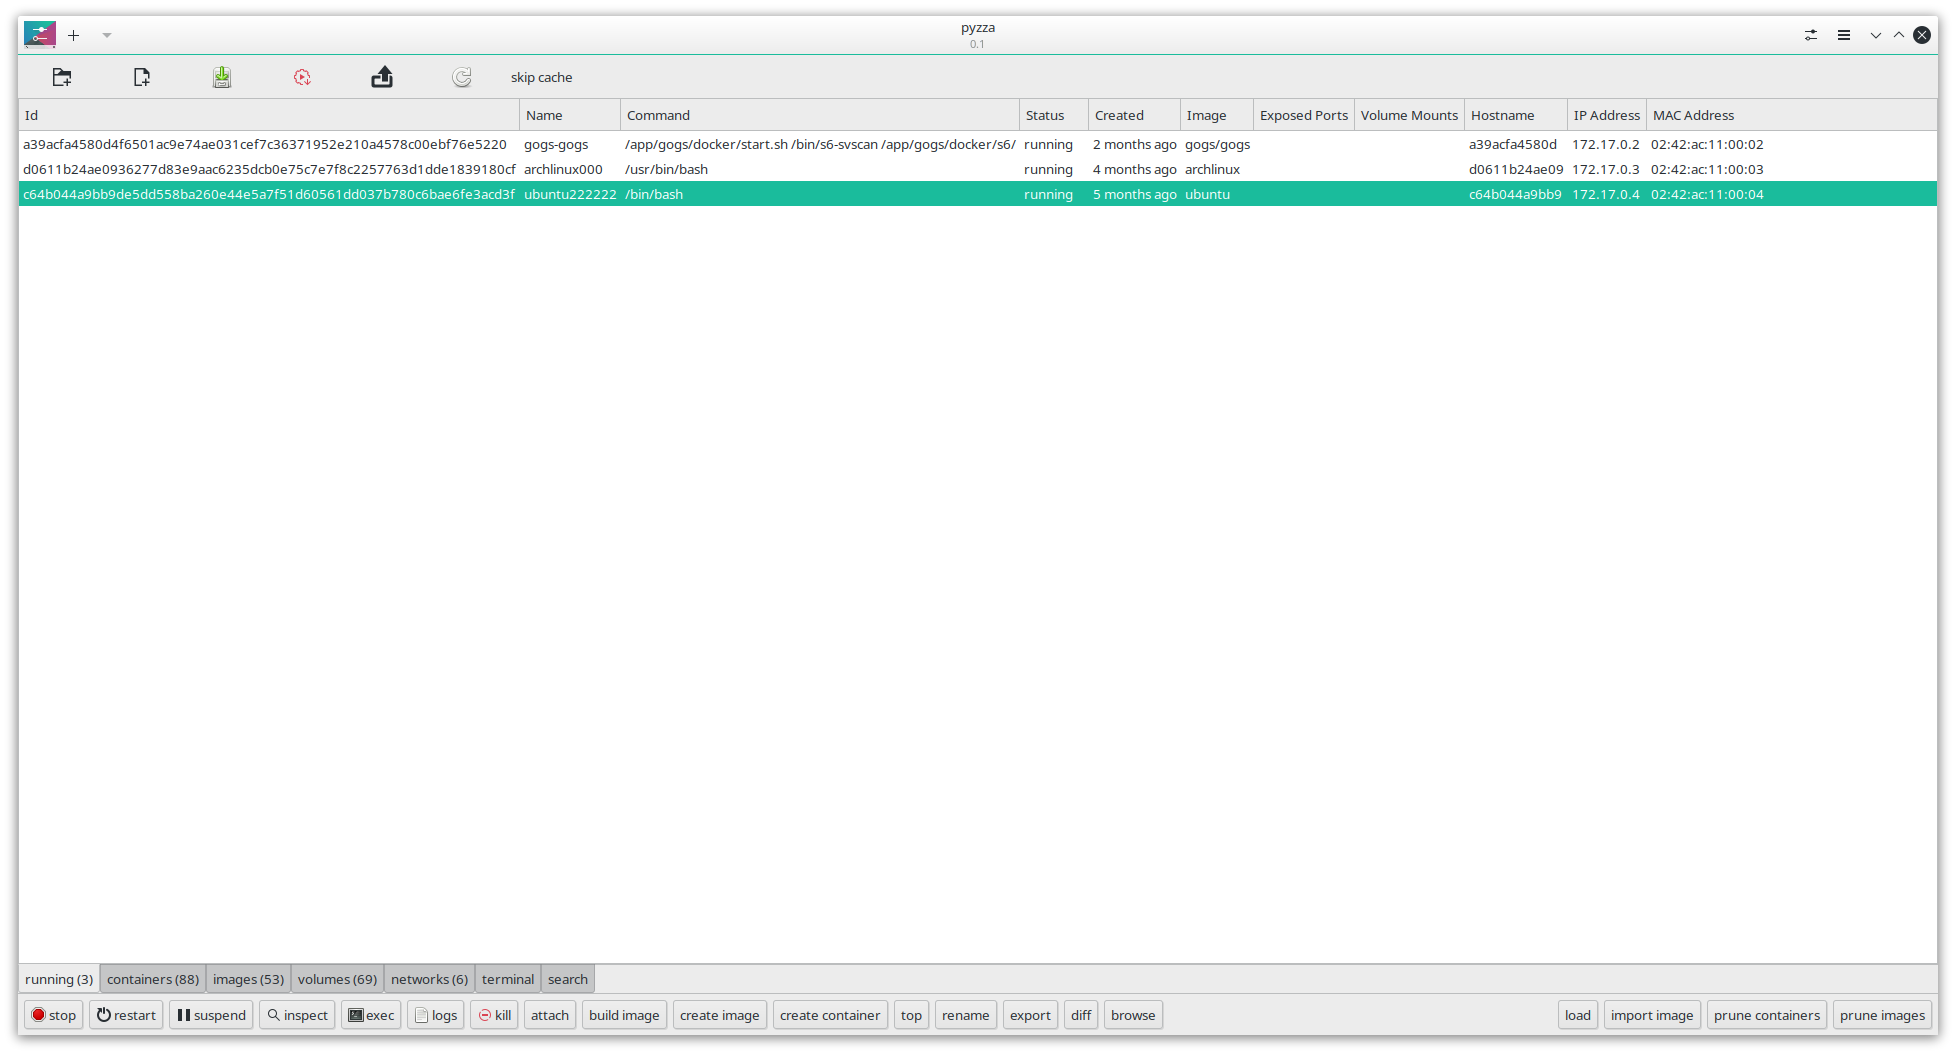
Task: Click the Exposed Ports column header
Action: tap(1304, 115)
